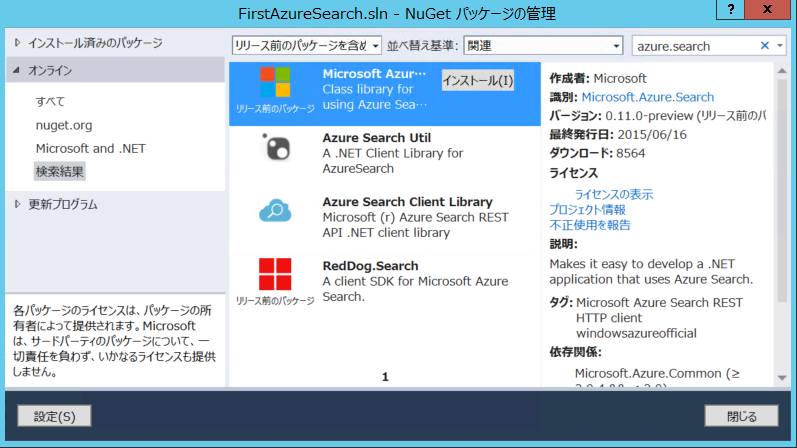Open the help question mark button

[x=730, y=9]
